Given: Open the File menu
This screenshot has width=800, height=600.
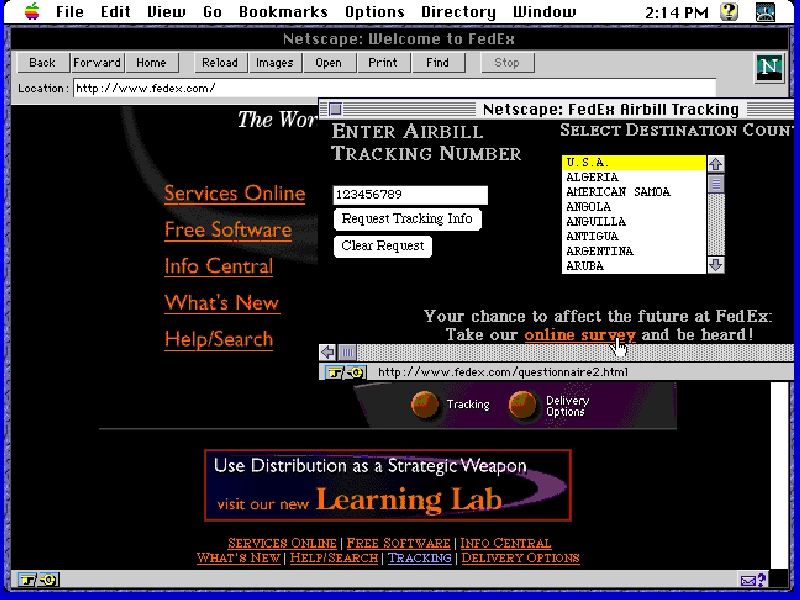Looking at the screenshot, I should (x=70, y=11).
